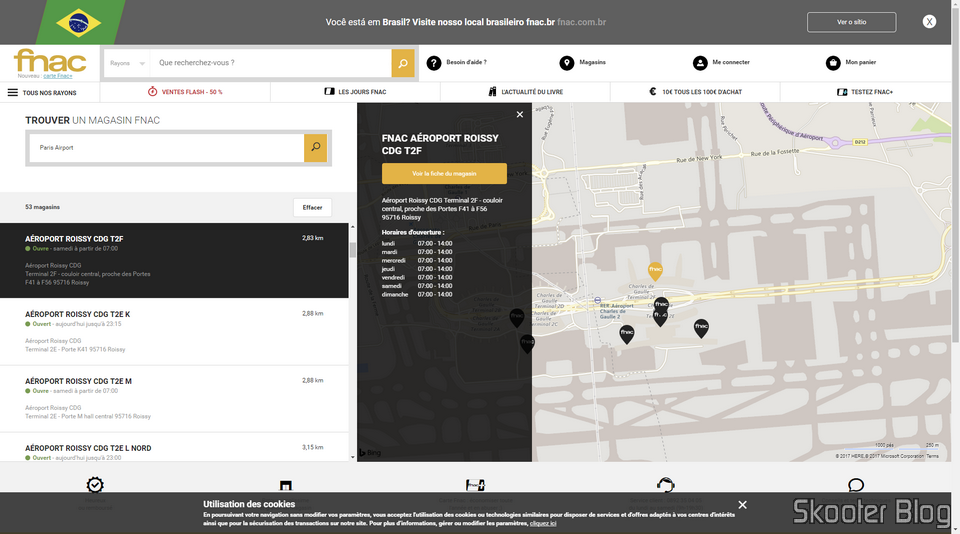This screenshot has width=960, height=534.
Task: Click the Fnac logo
Action: click(50, 61)
